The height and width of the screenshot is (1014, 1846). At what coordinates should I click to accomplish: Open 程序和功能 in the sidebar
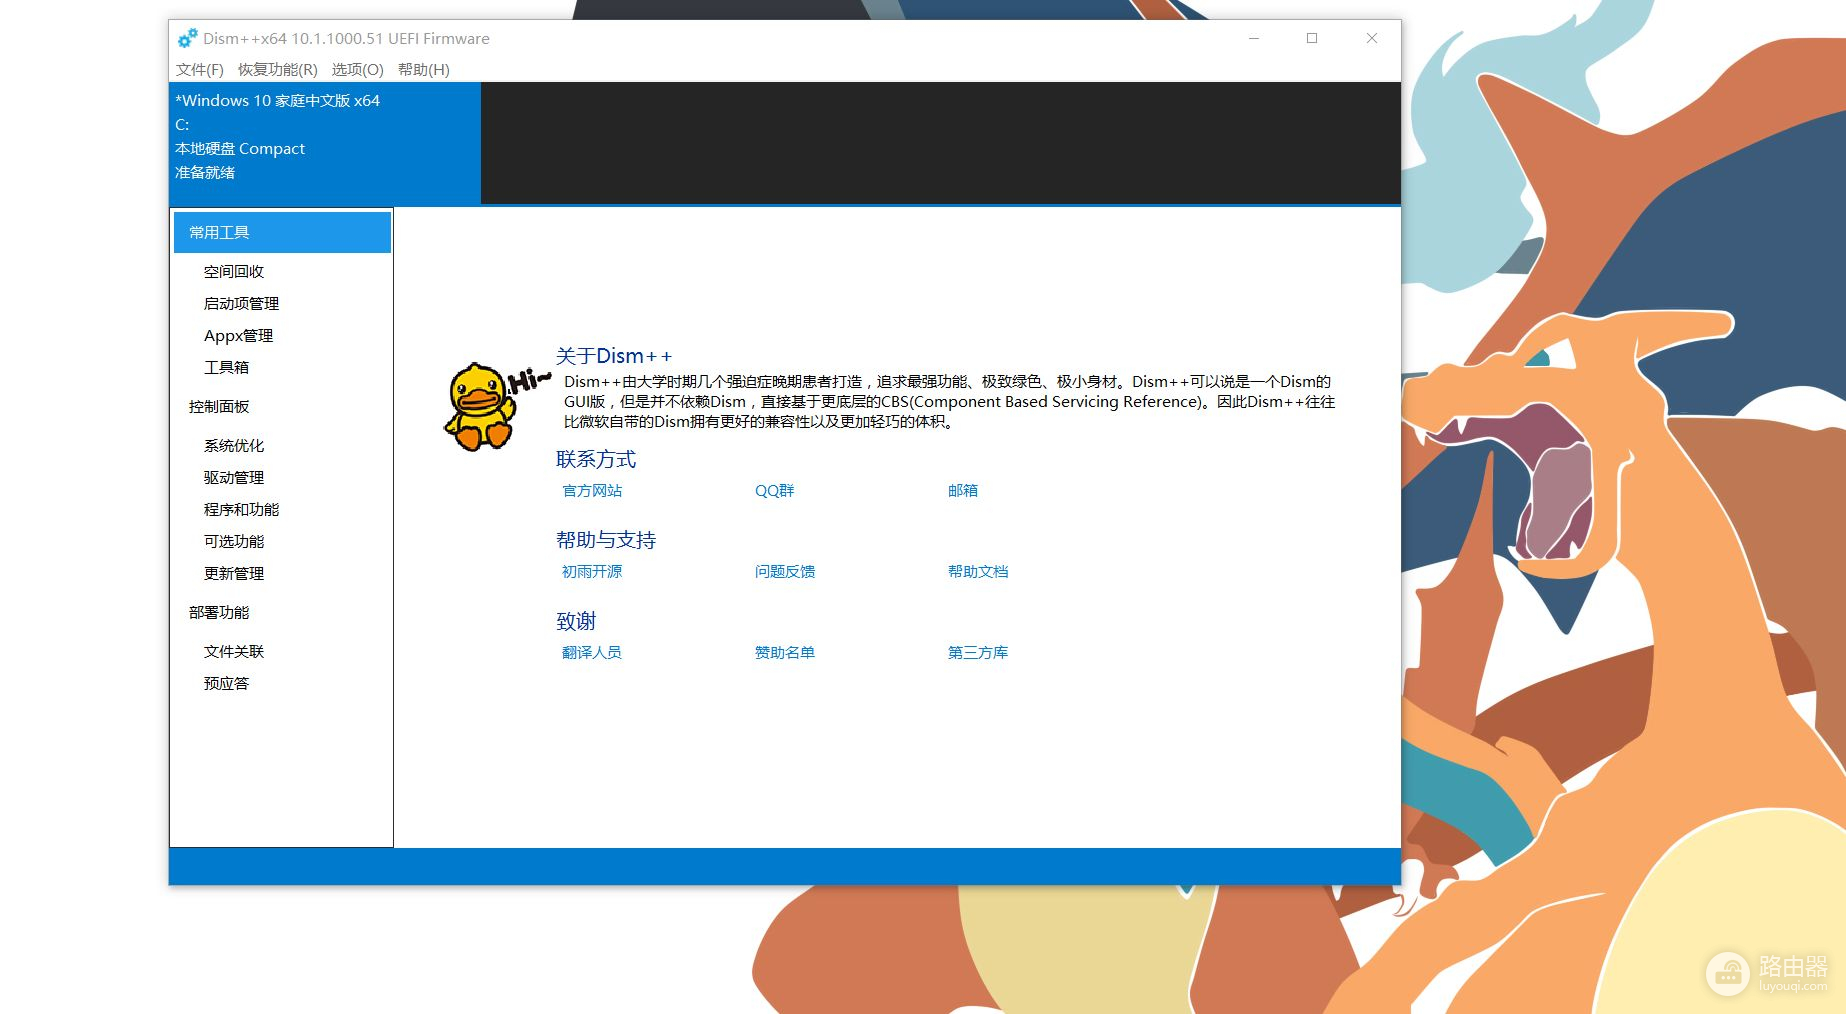[241, 509]
